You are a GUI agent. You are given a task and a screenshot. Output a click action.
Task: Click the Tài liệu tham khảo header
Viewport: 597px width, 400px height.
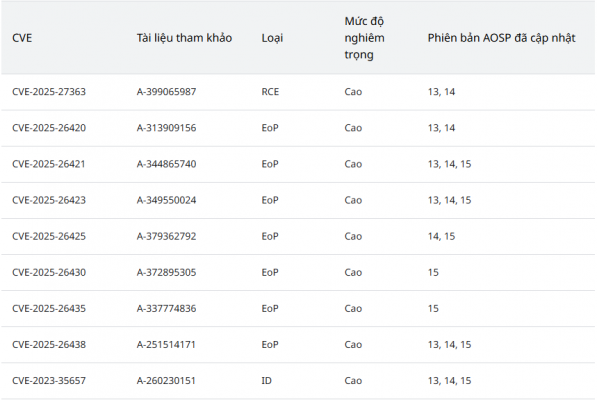[x=184, y=38]
